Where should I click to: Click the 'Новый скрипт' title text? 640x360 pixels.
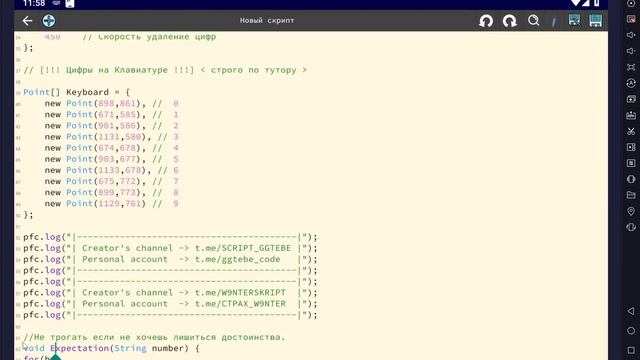pyautogui.click(x=267, y=20)
